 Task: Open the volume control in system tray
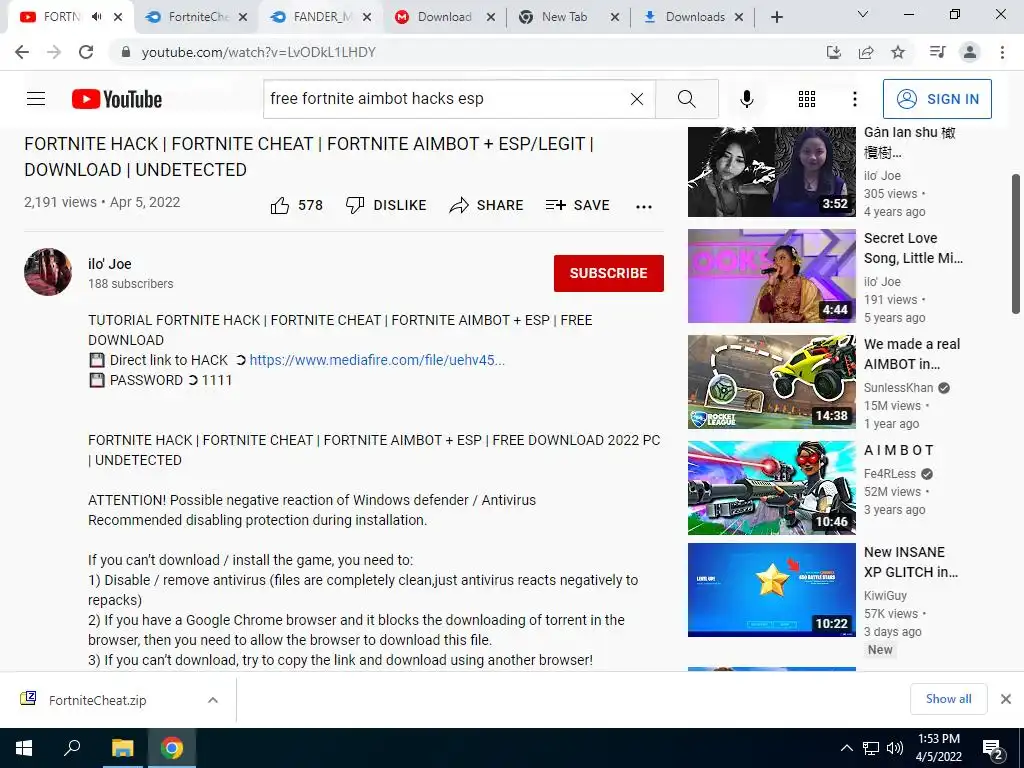click(895, 748)
